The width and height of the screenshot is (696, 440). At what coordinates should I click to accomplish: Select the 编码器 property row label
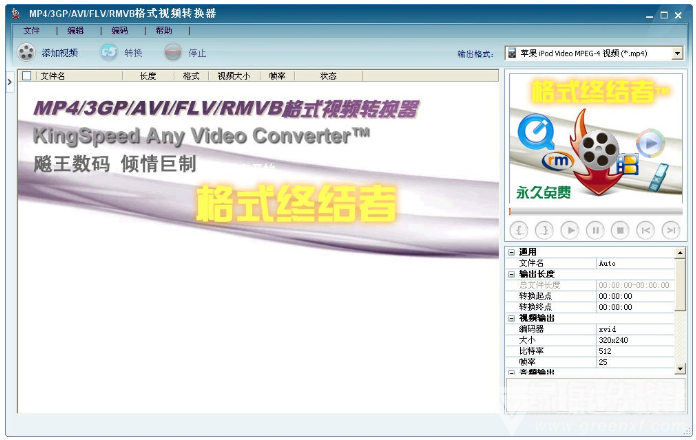(531, 329)
